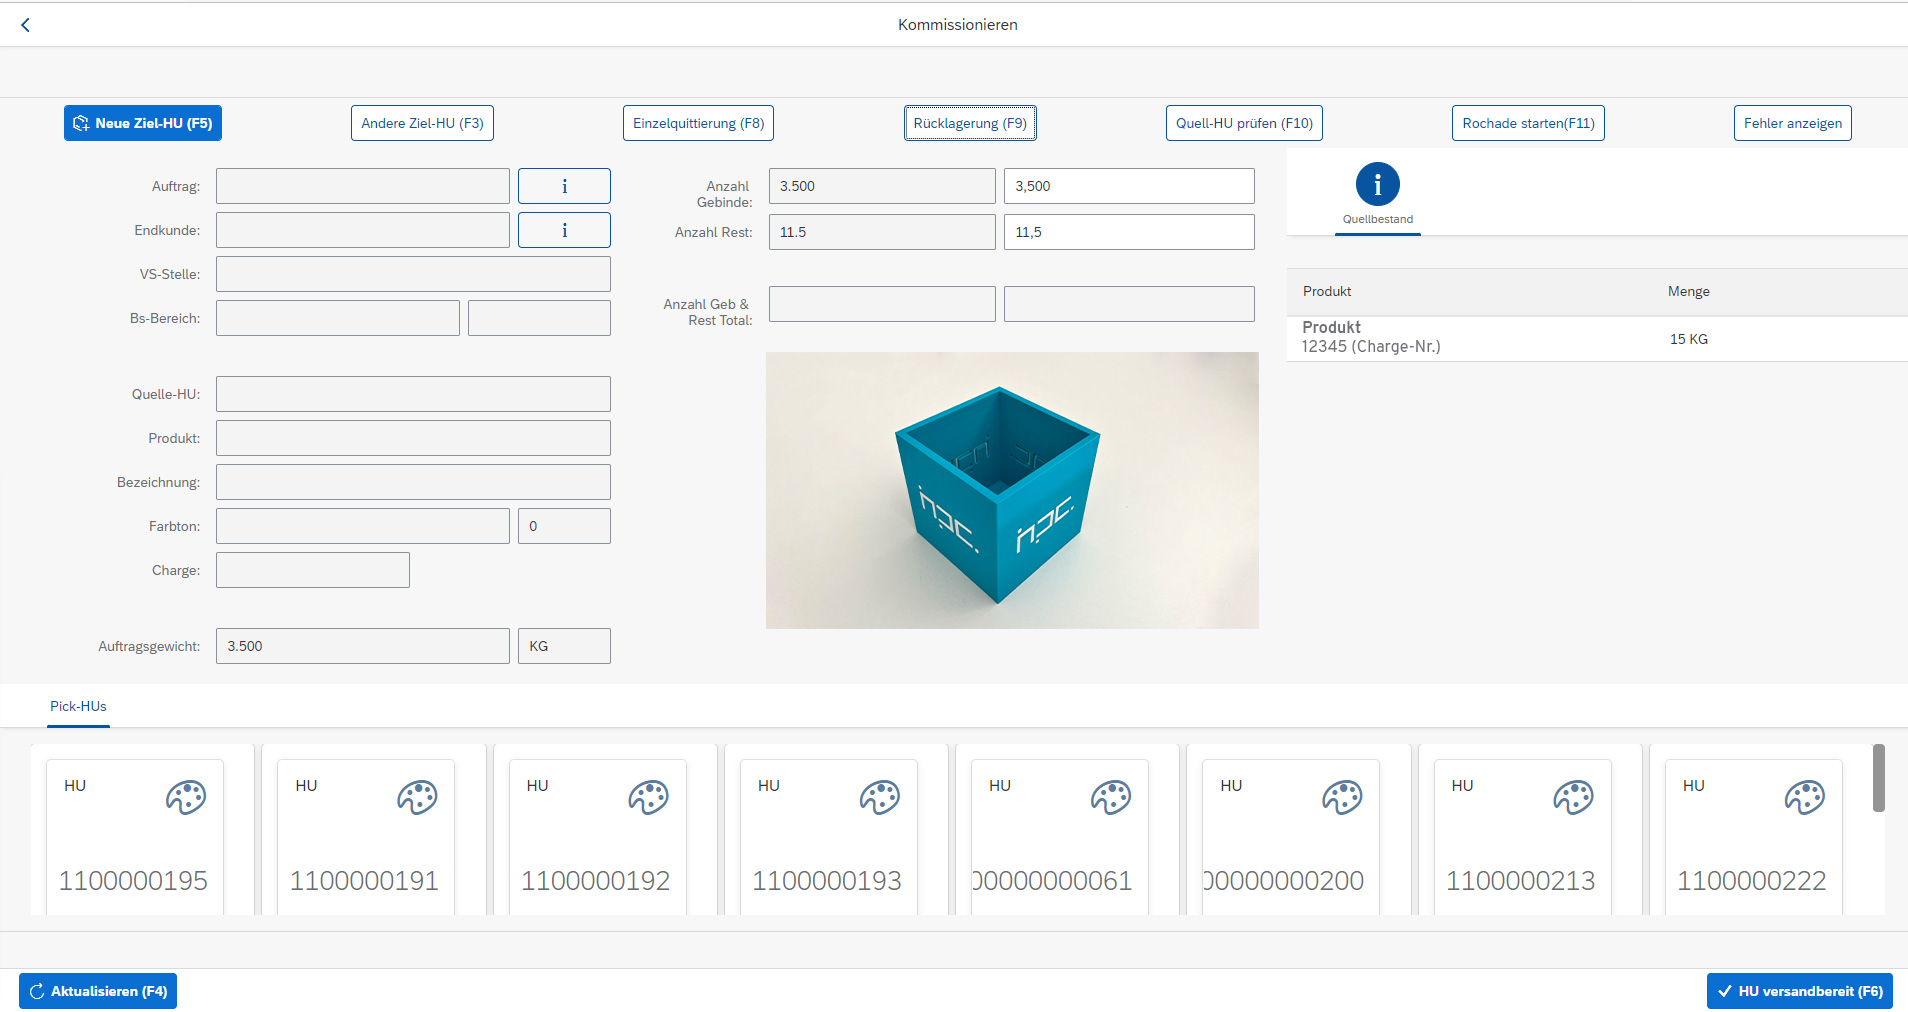Click the blue cube product image

click(1012, 490)
